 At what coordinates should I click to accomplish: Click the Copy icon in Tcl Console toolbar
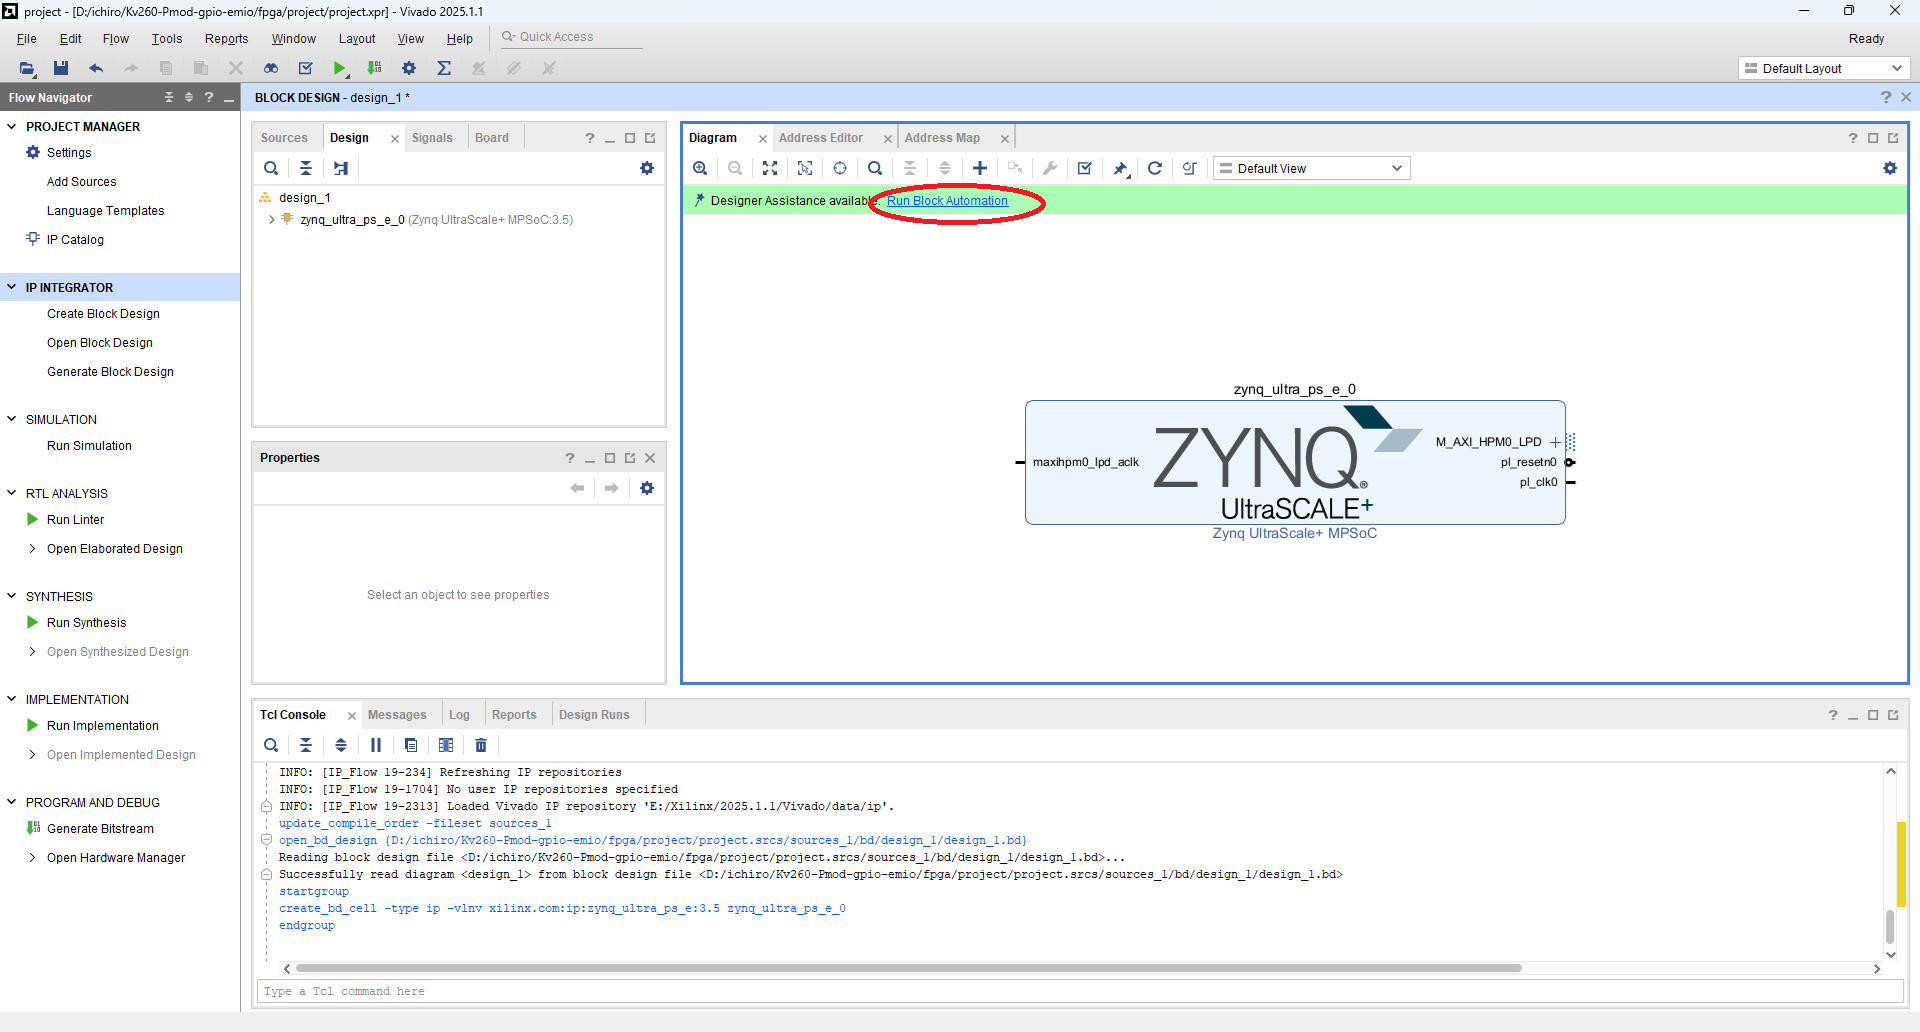[x=411, y=745]
